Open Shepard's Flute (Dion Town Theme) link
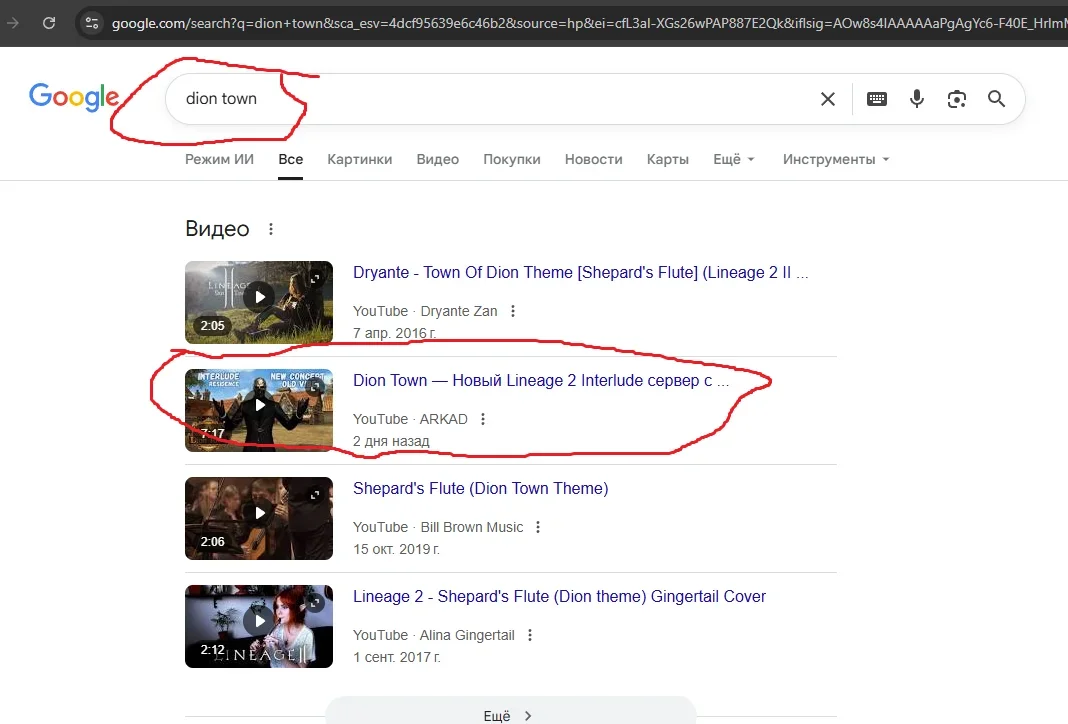This screenshot has height=724, width=1068. pos(480,489)
